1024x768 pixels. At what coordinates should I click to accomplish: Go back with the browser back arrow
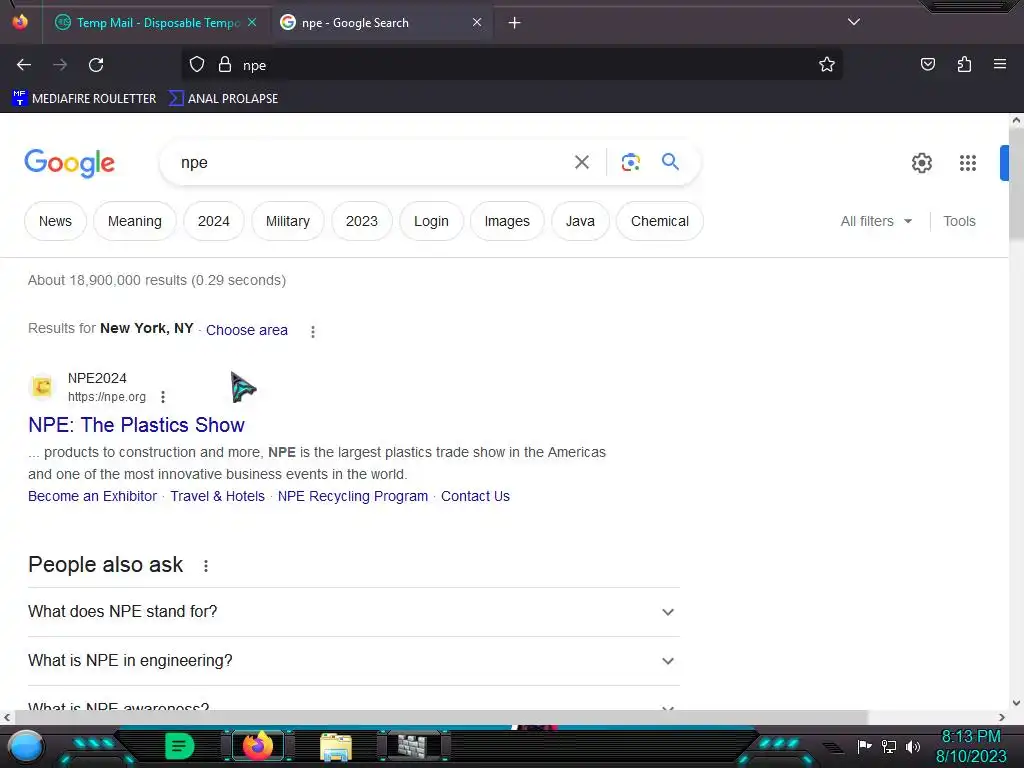[x=24, y=65]
